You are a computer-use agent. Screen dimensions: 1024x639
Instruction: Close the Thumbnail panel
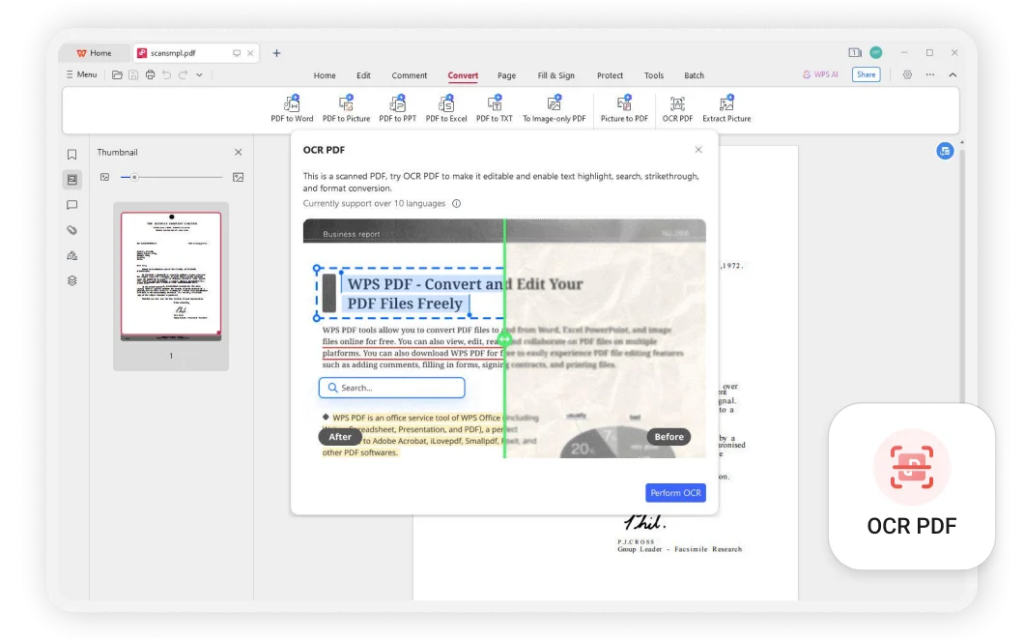(238, 152)
